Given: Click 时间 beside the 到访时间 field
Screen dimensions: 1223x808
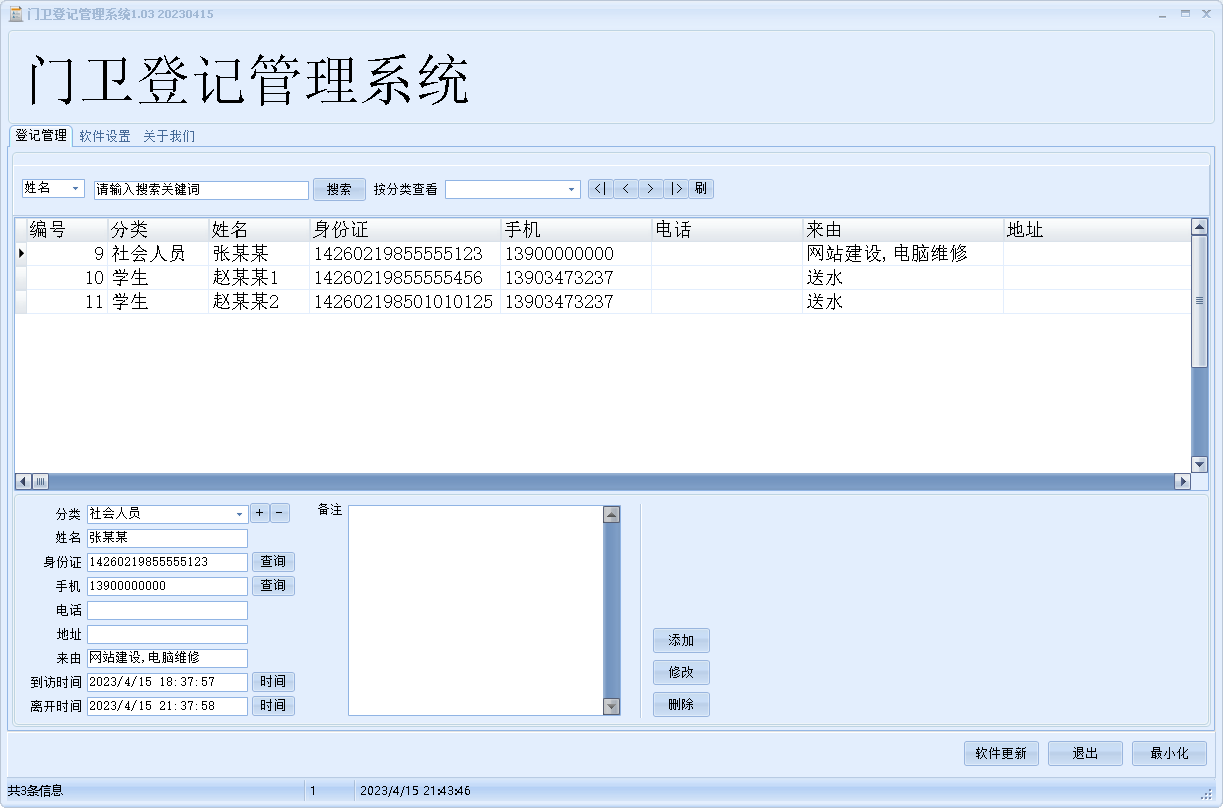Looking at the screenshot, I should (x=272, y=681).
